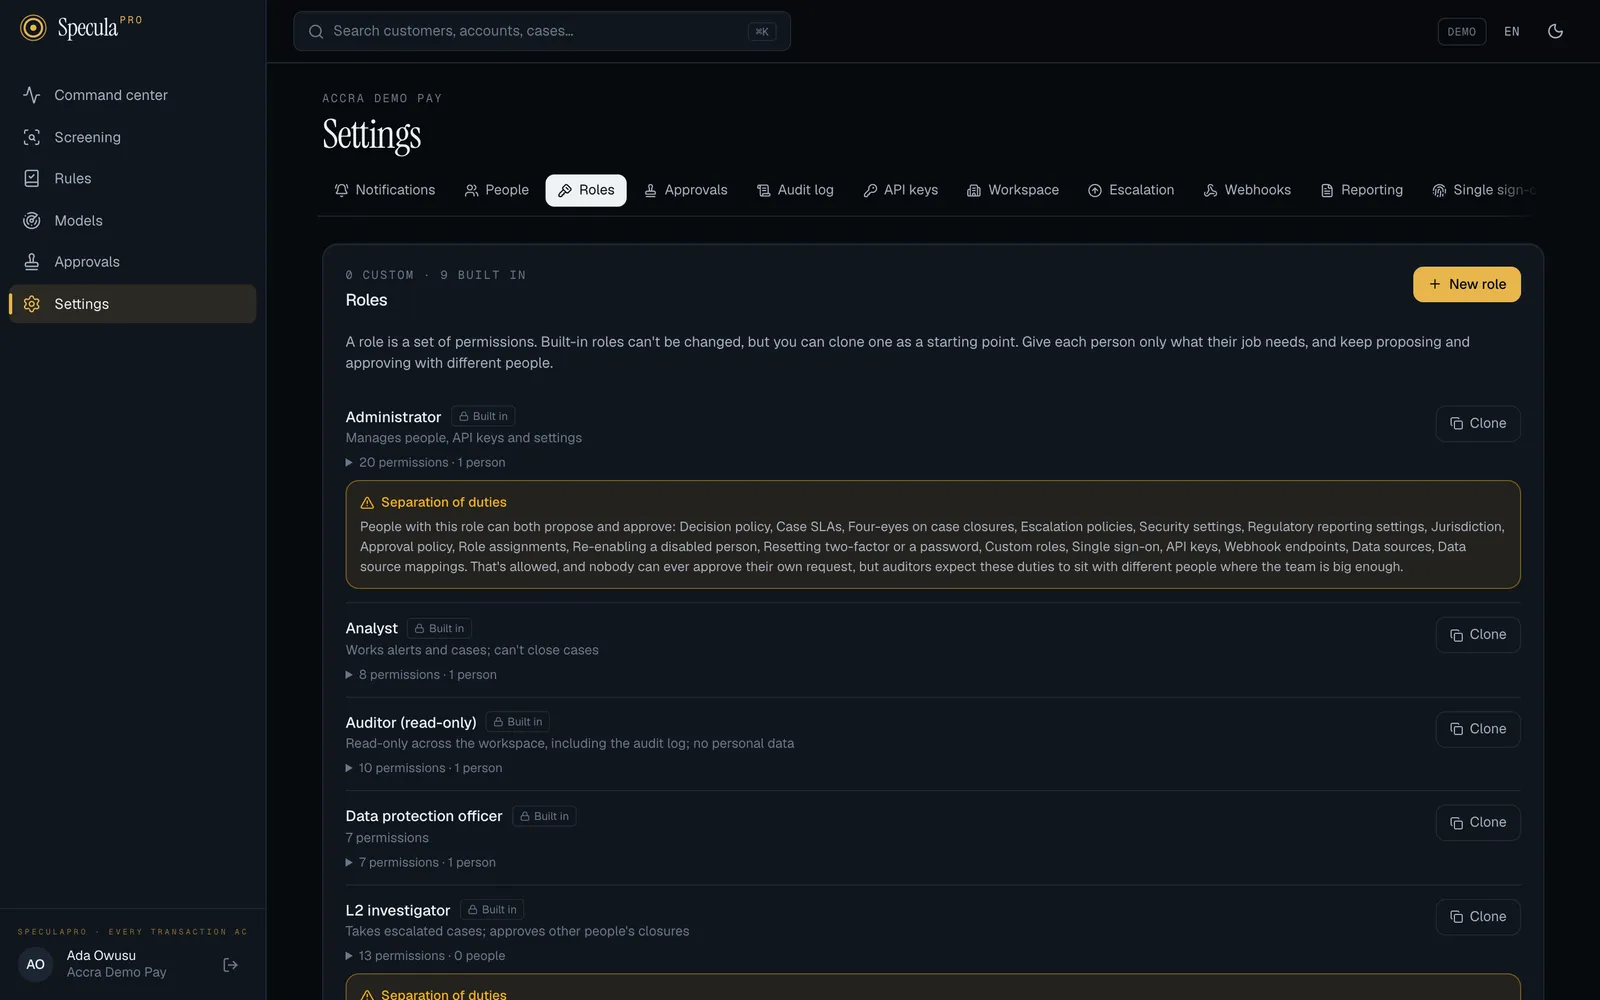
Task: Expand Administrator's 20 permissions list
Action: (x=426, y=463)
